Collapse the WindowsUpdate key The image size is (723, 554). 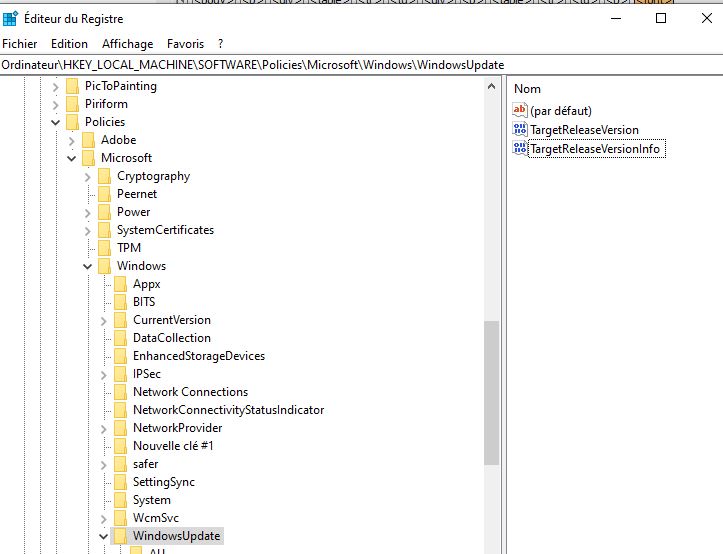(x=104, y=536)
